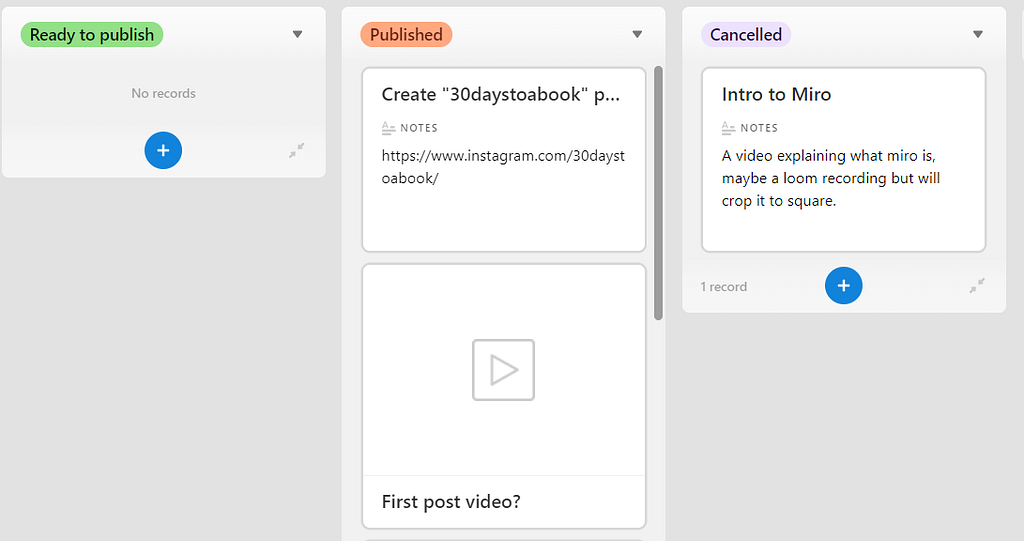This screenshot has width=1024, height=541.
Task: Add record to Cancelled stack
Action: pos(843,286)
